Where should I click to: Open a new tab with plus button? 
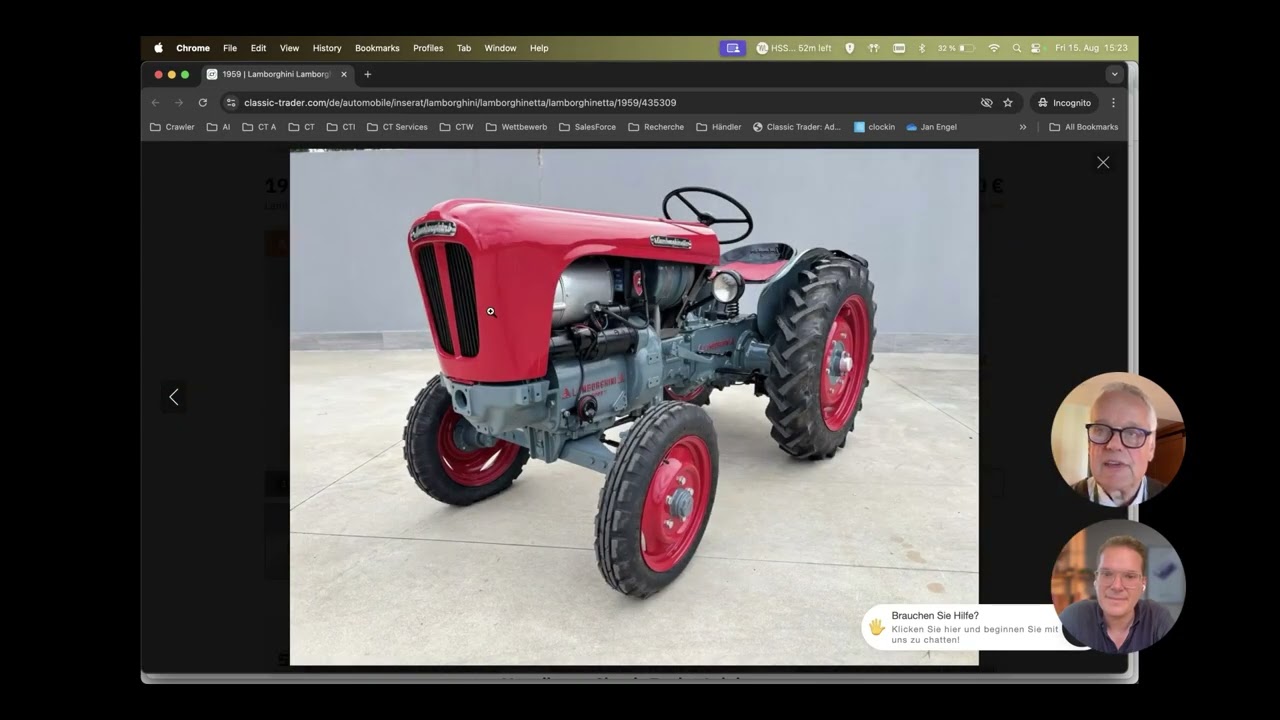pyautogui.click(x=367, y=74)
